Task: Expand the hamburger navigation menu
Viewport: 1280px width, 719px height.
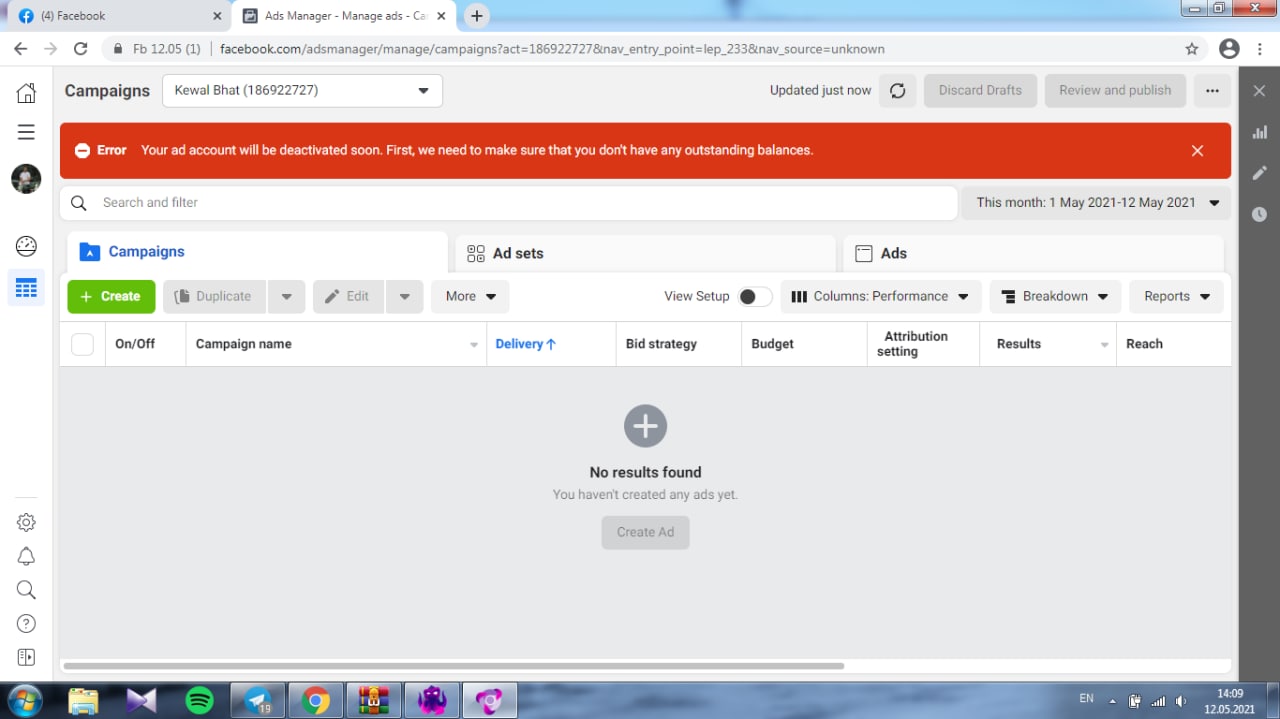Action: coord(26,132)
